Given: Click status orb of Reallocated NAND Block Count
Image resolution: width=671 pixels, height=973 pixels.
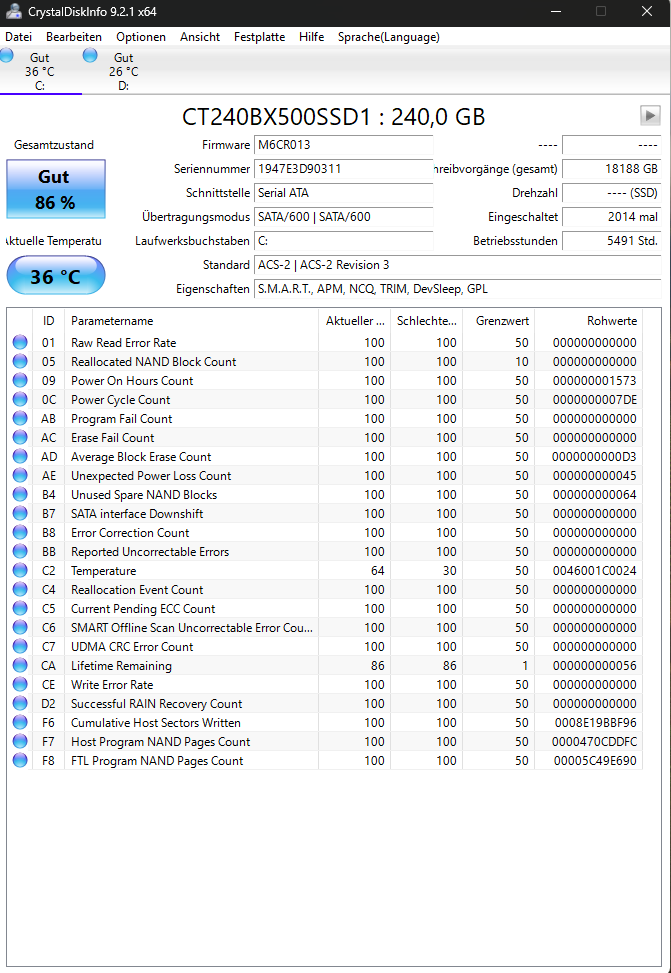Looking at the screenshot, I should (20, 361).
